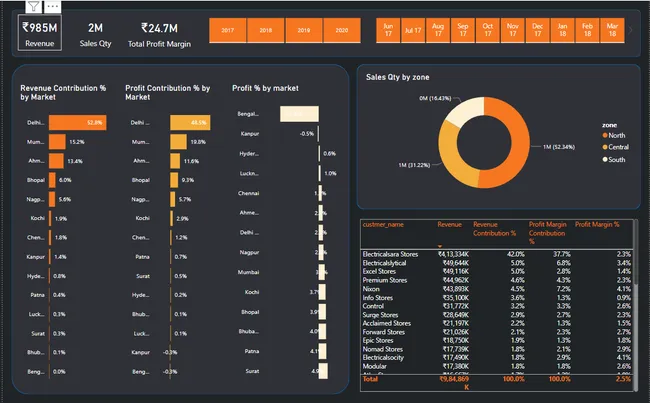The width and height of the screenshot is (650, 403).
Task: Select the ₹24.7M Total Profit Margin card
Action: click(x=159, y=34)
